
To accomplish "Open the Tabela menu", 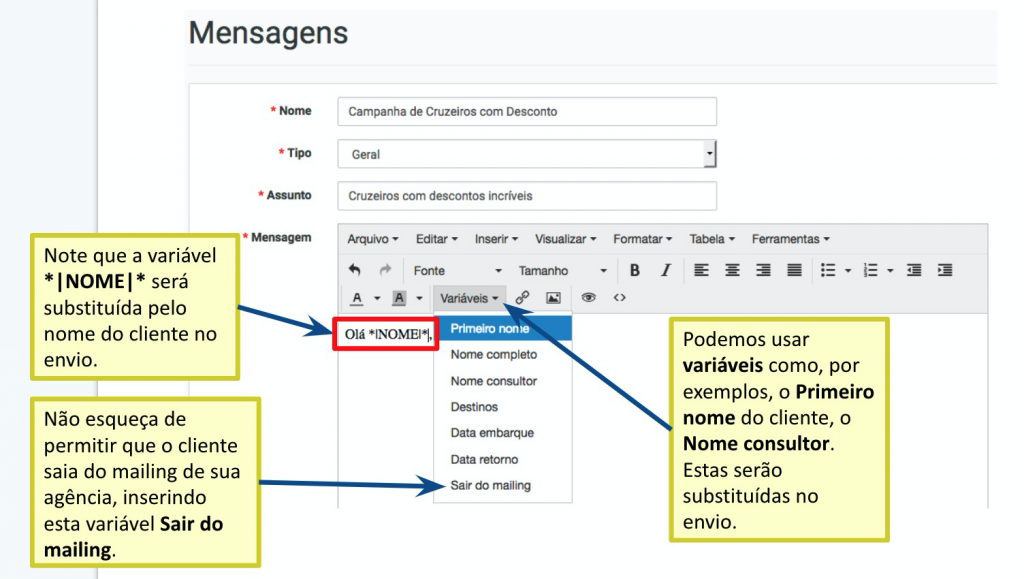I will 712,239.
